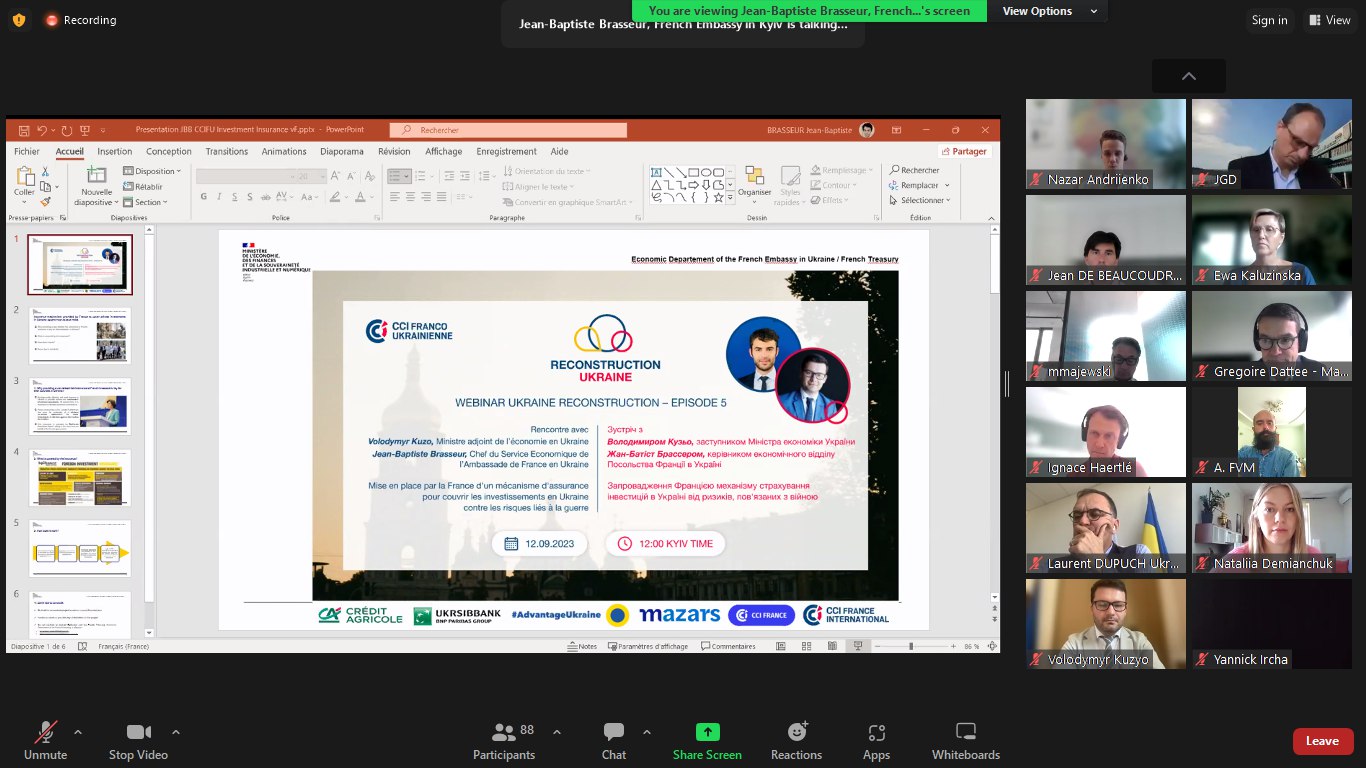This screenshot has width=1366, height=768.
Task: Select Volodymyr Kuzyo's video tile
Action: tap(1106, 623)
